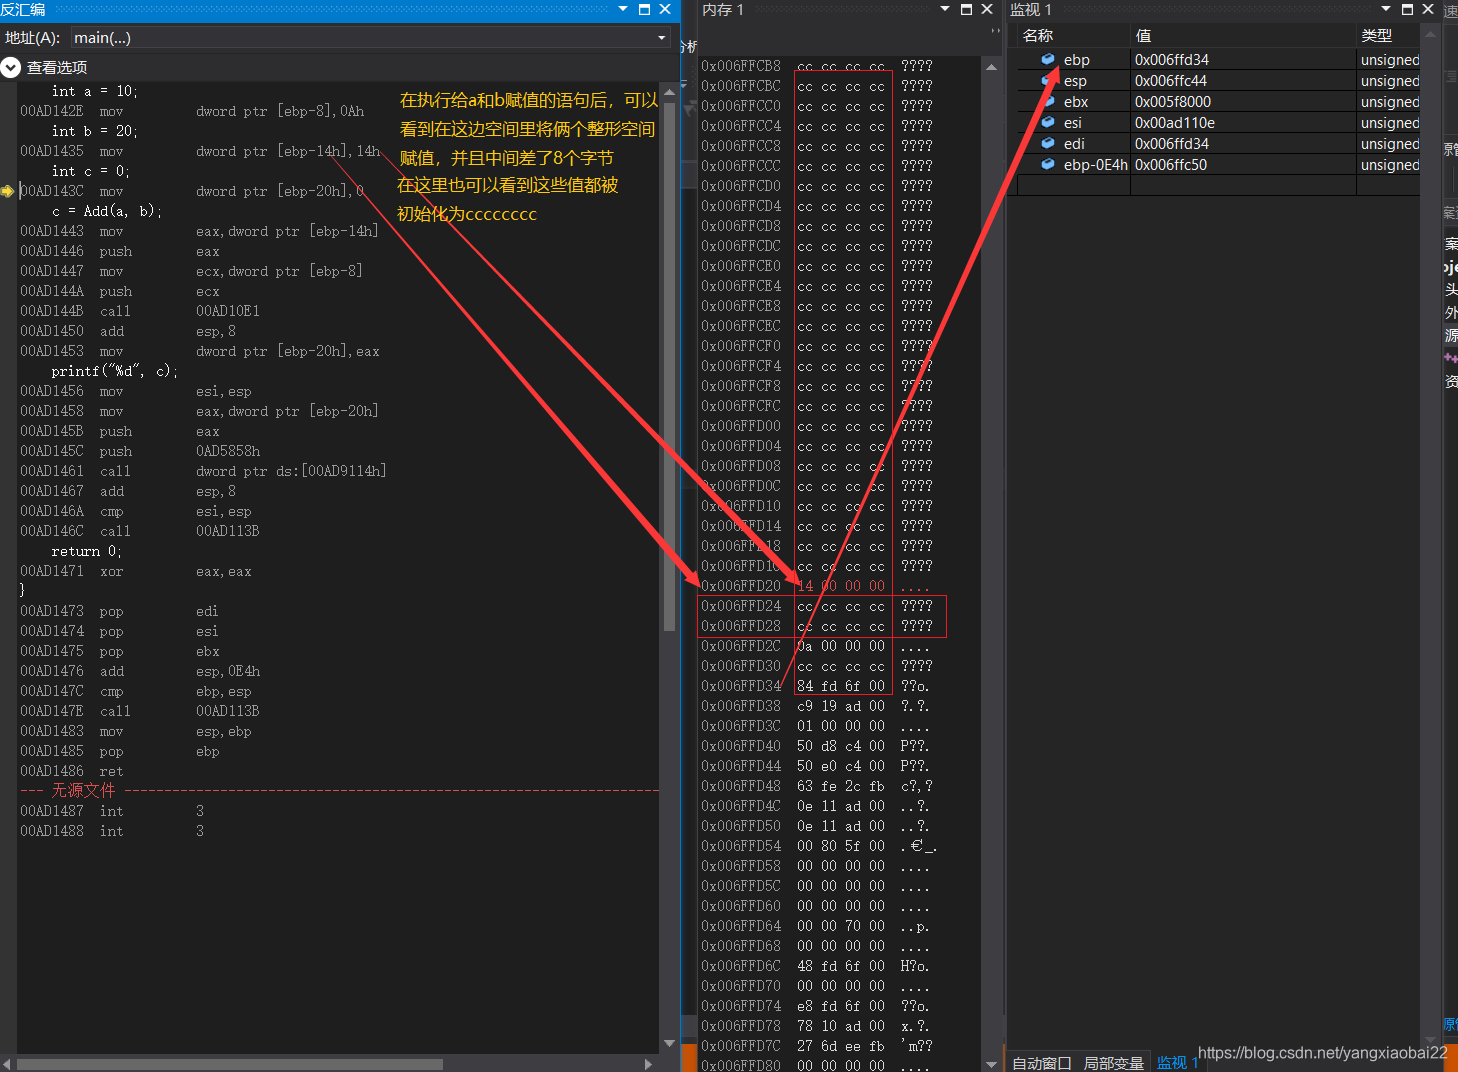This screenshot has height=1072, width=1458.
Task: Click the yellow current-instruction arrow at 00AD143C
Action: point(8,191)
